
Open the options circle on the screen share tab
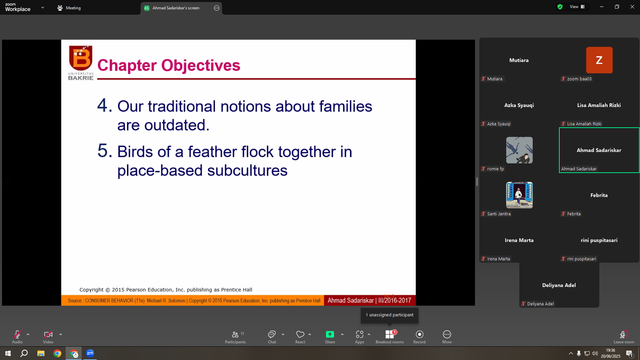[216, 8]
